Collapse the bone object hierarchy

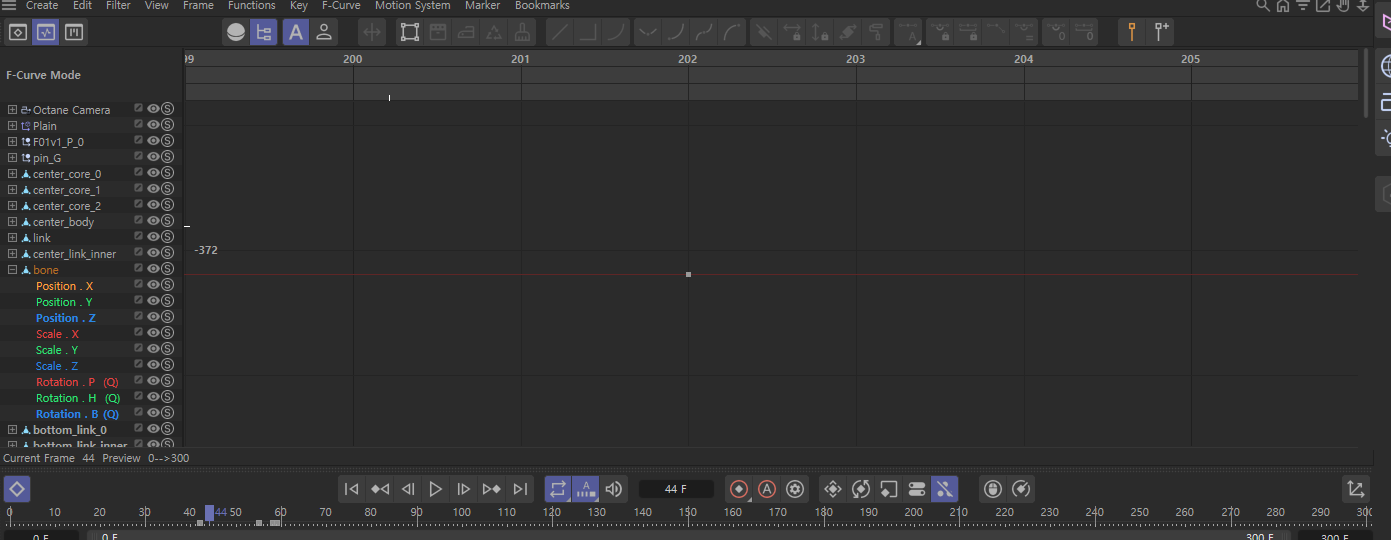click(12, 270)
